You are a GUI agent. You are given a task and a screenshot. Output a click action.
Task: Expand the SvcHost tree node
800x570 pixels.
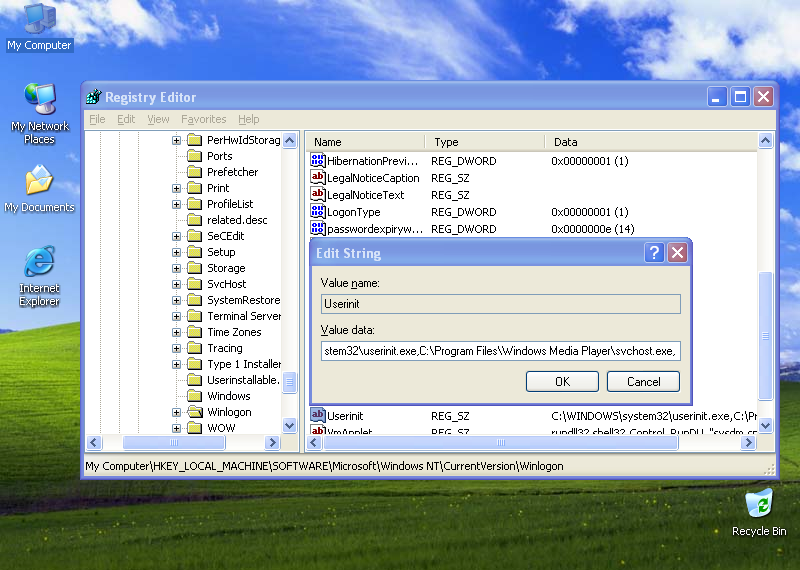[x=176, y=284]
